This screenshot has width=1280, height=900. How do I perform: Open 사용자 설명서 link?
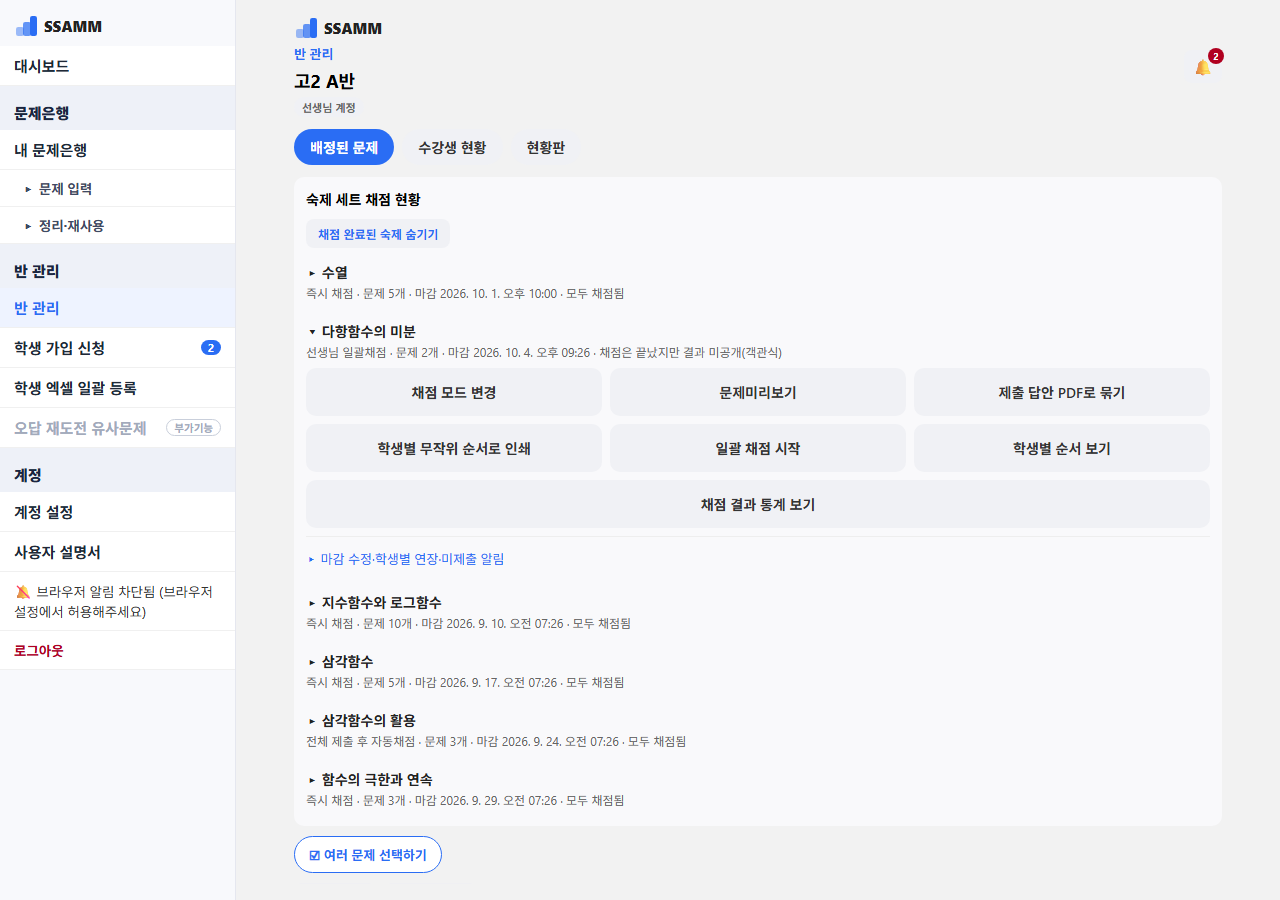[117, 552]
